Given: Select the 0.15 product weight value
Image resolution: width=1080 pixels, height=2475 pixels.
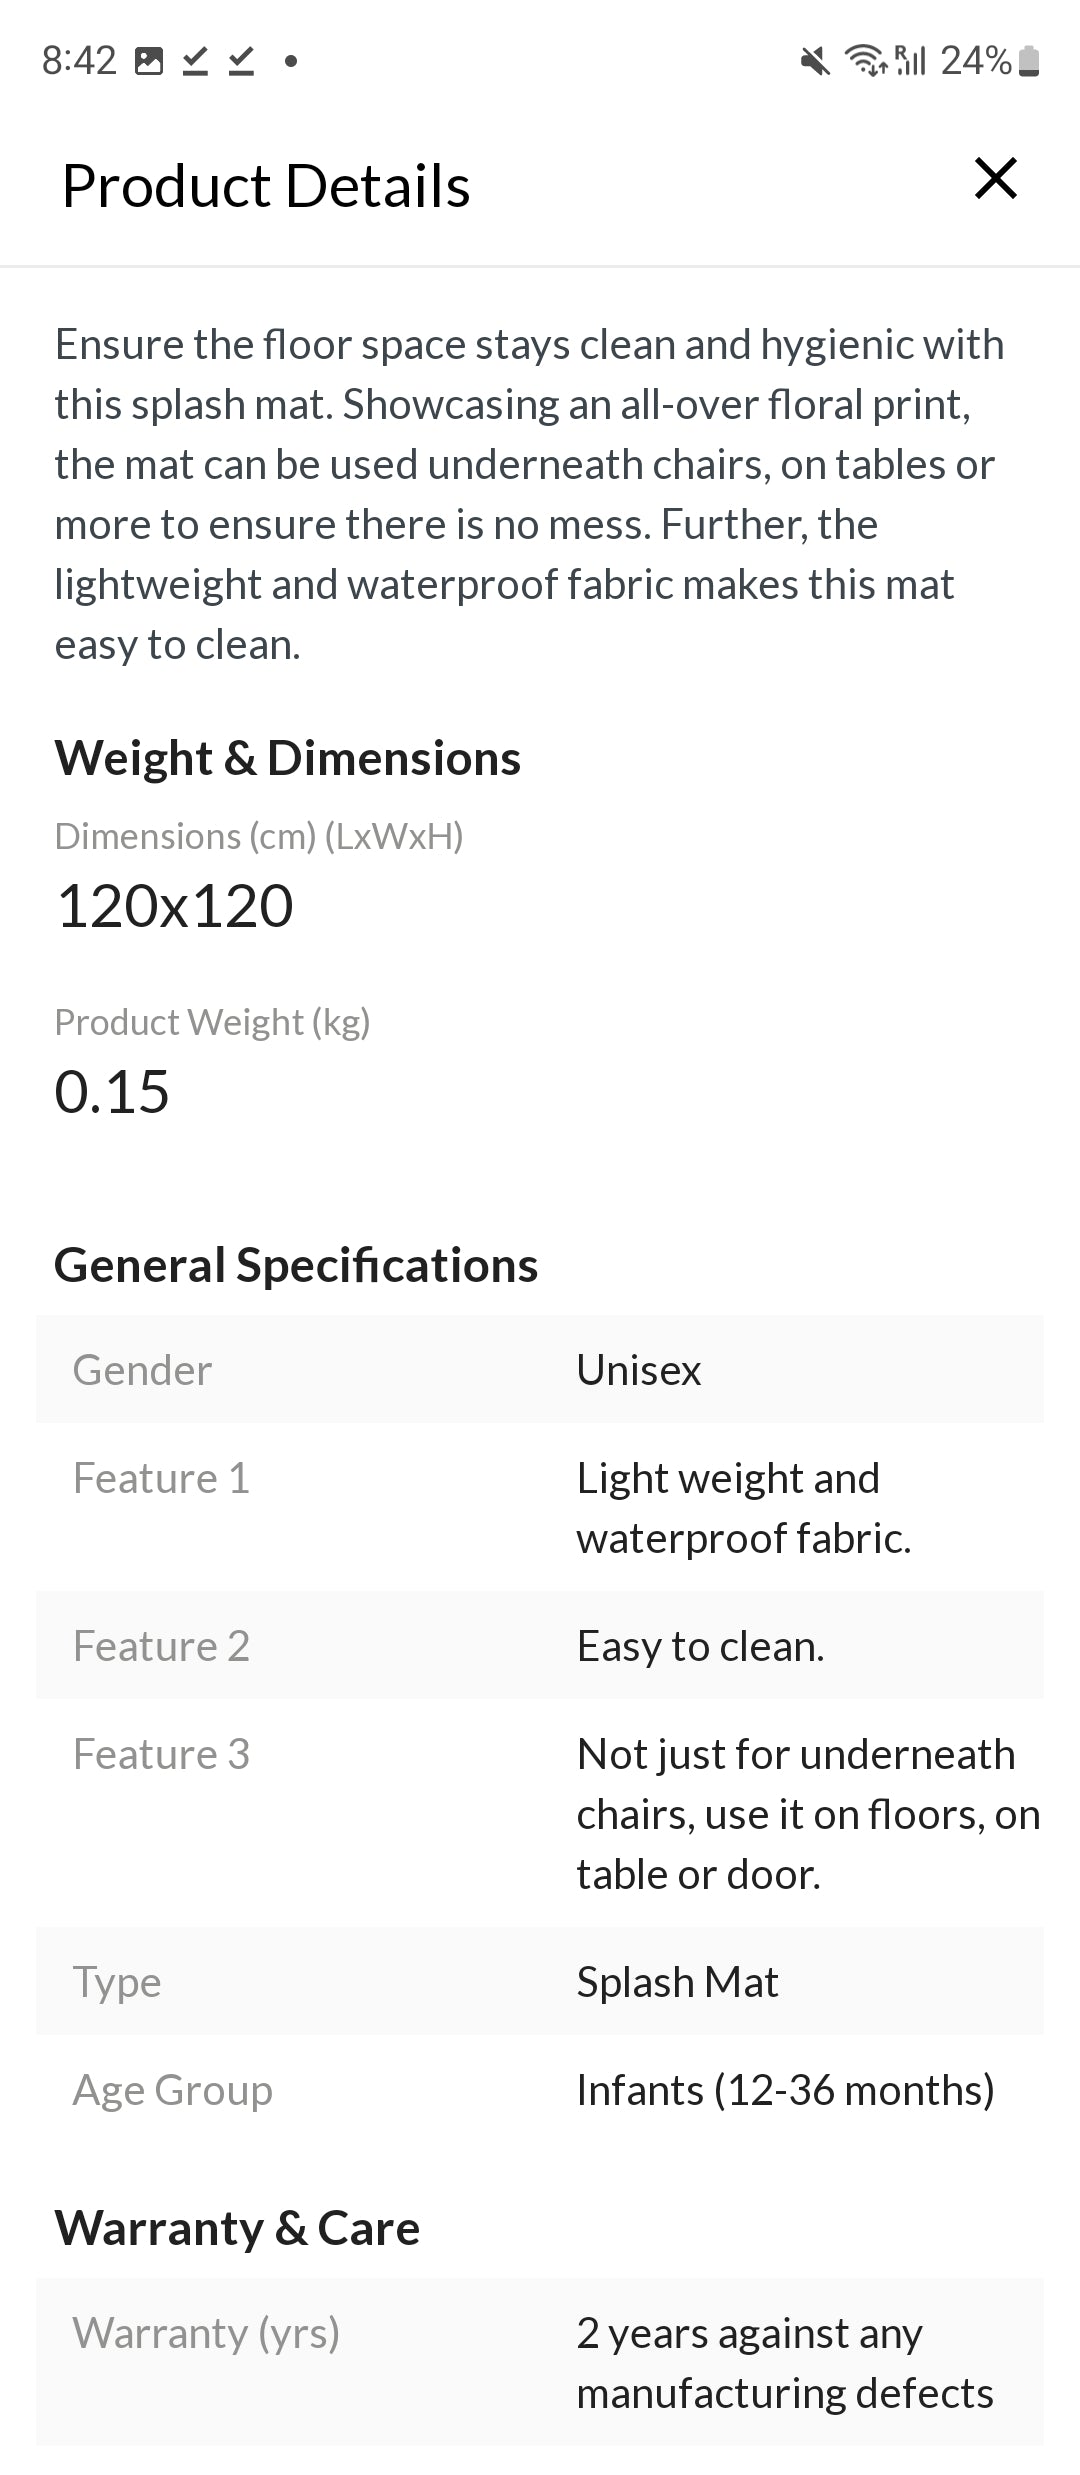Looking at the screenshot, I should [x=112, y=1091].
